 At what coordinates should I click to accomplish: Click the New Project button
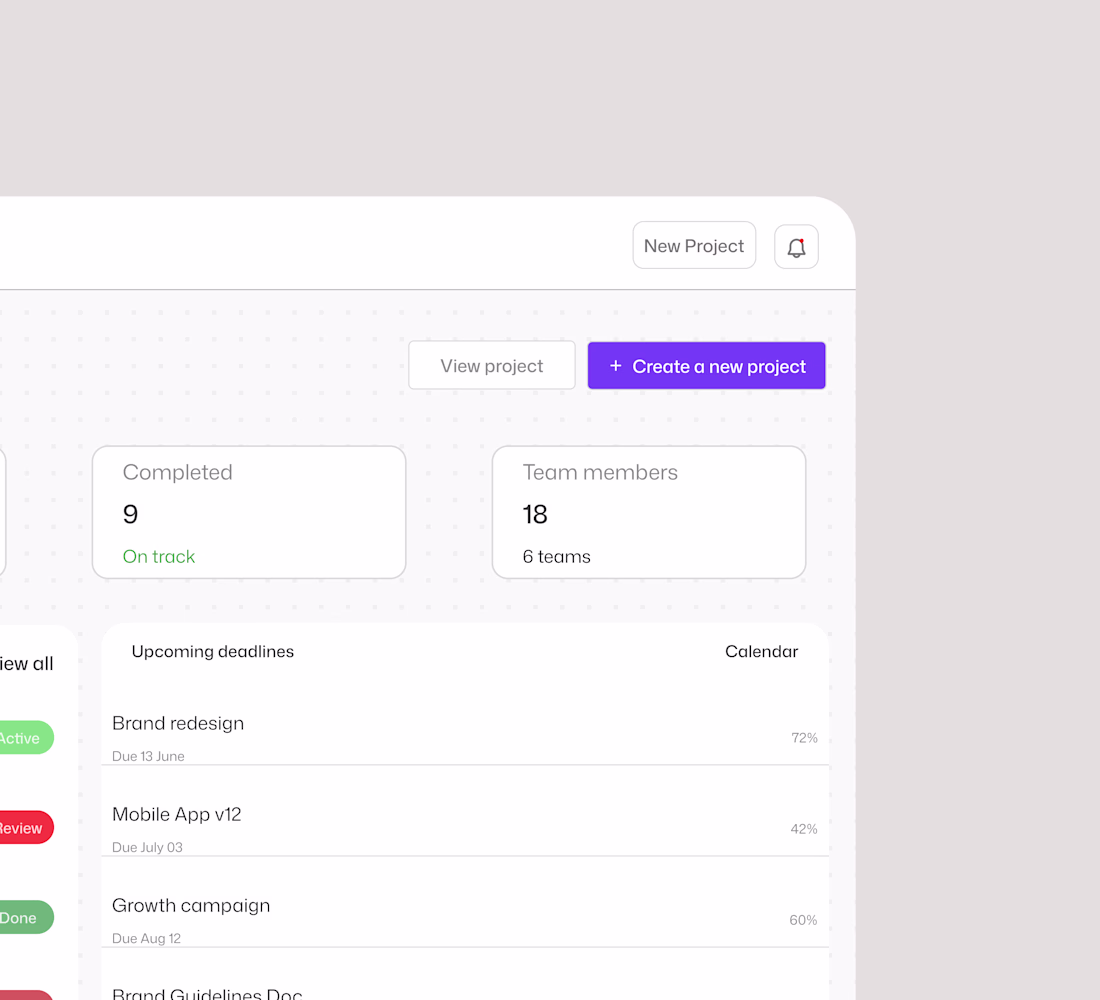pyautogui.click(x=694, y=246)
